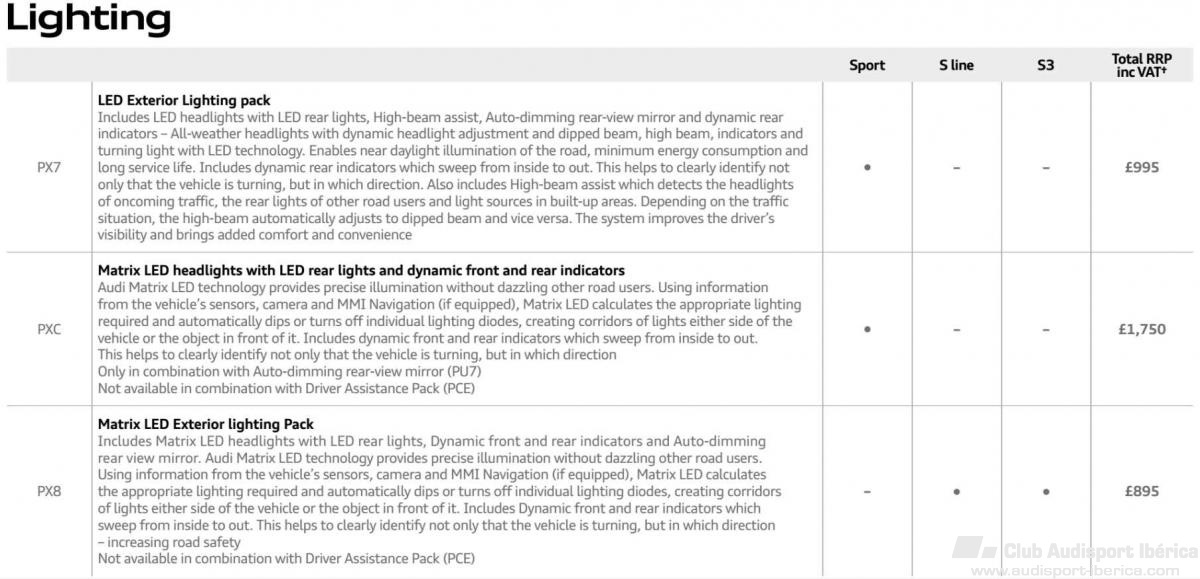The height and width of the screenshot is (579, 1200).
Task: Select the S3 column header
Action: coord(1046,65)
